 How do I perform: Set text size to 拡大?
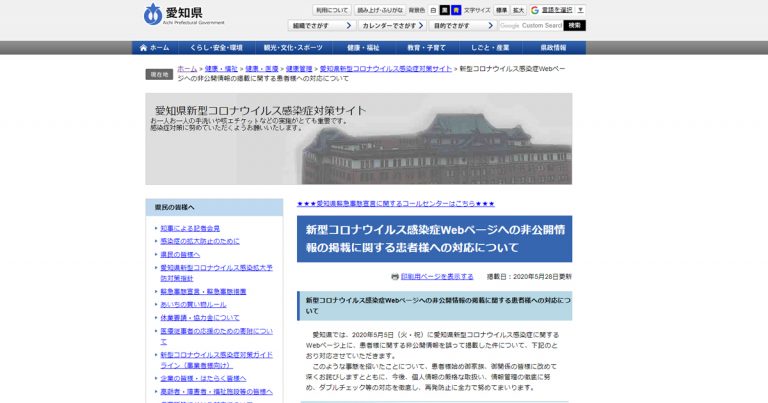coord(518,10)
